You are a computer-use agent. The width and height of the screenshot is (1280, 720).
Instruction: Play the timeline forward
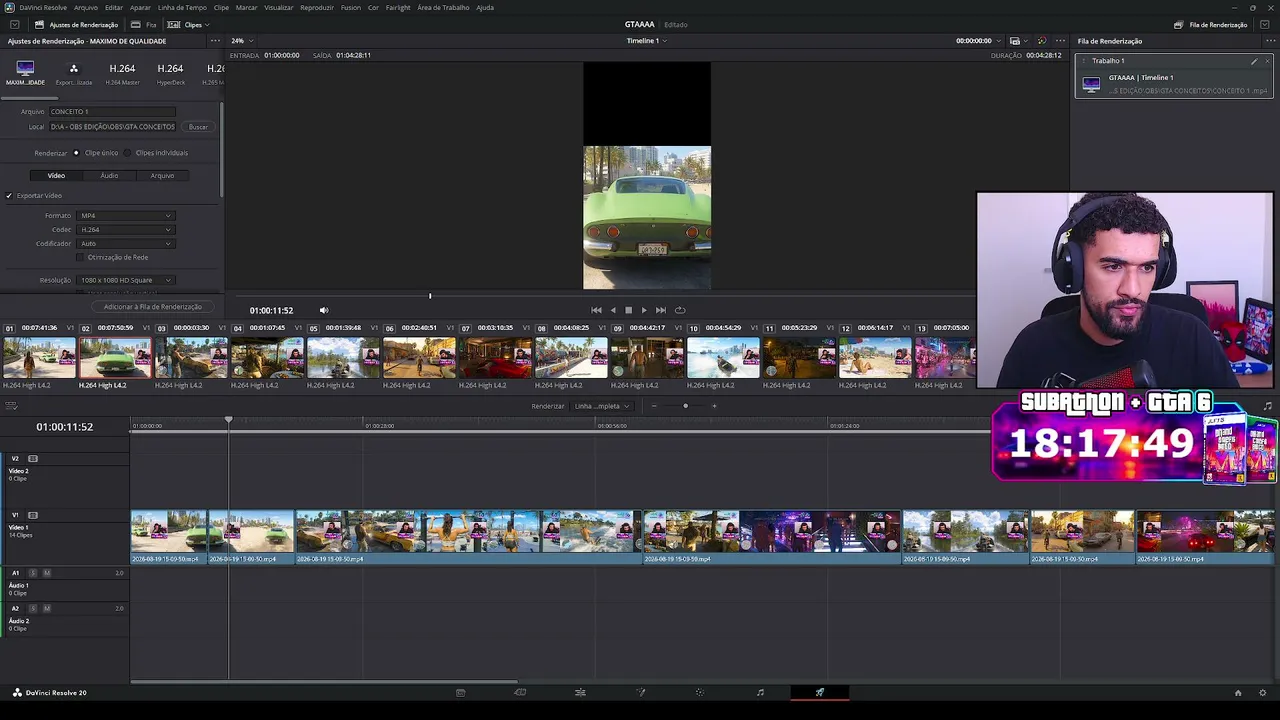click(644, 310)
